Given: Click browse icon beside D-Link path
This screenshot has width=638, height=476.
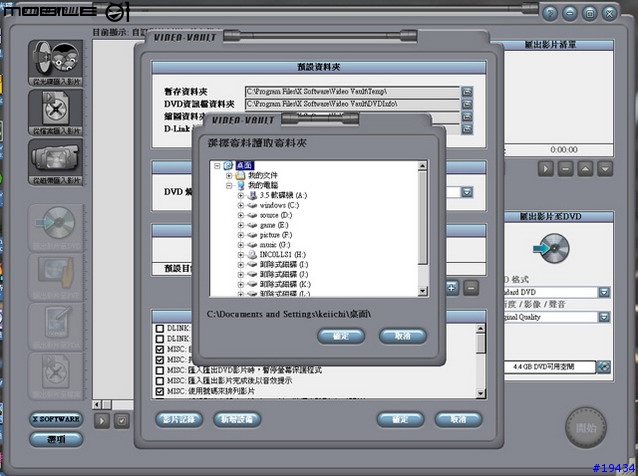Looking at the screenshot, I should 467,129.
